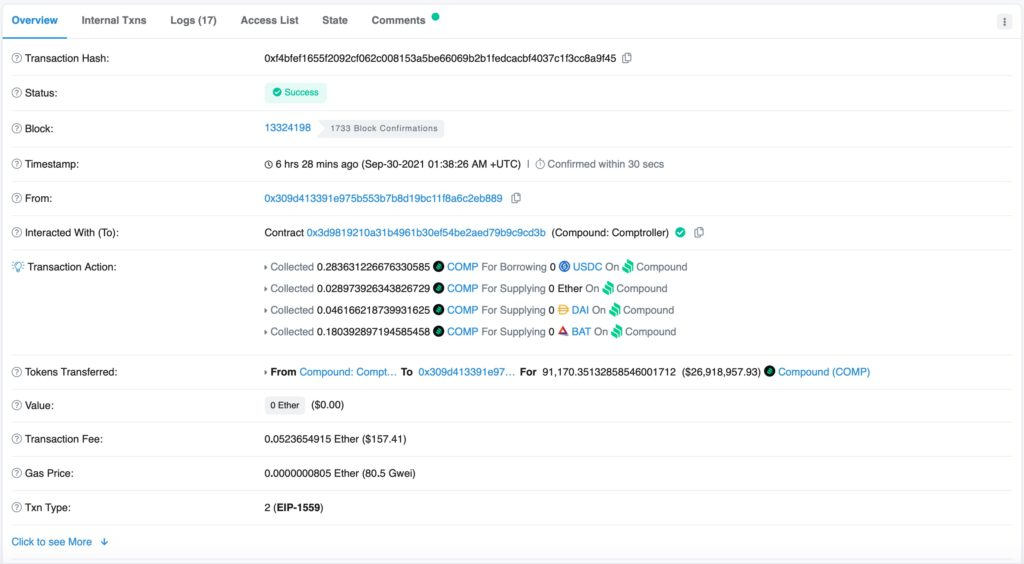Expand the Supplying 0 DAI action row arrow
The width and height of the screenshot is (1024, 564).
[266, 311]
